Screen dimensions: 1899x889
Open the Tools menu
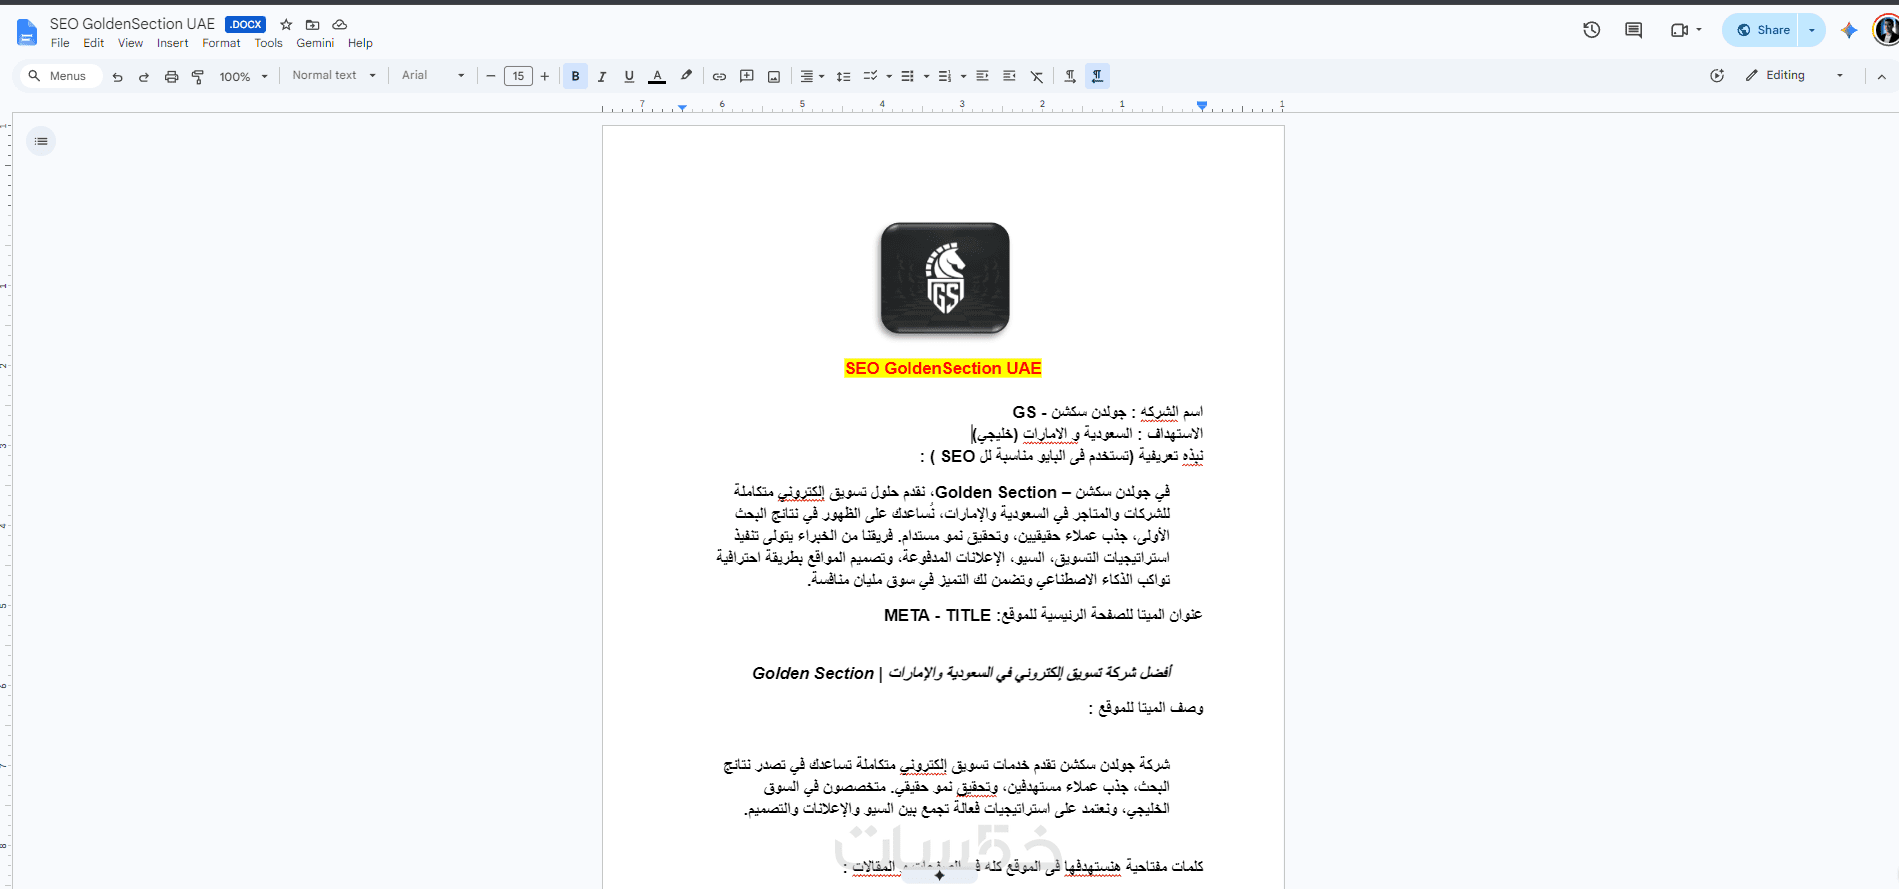(x=268, y=43)
